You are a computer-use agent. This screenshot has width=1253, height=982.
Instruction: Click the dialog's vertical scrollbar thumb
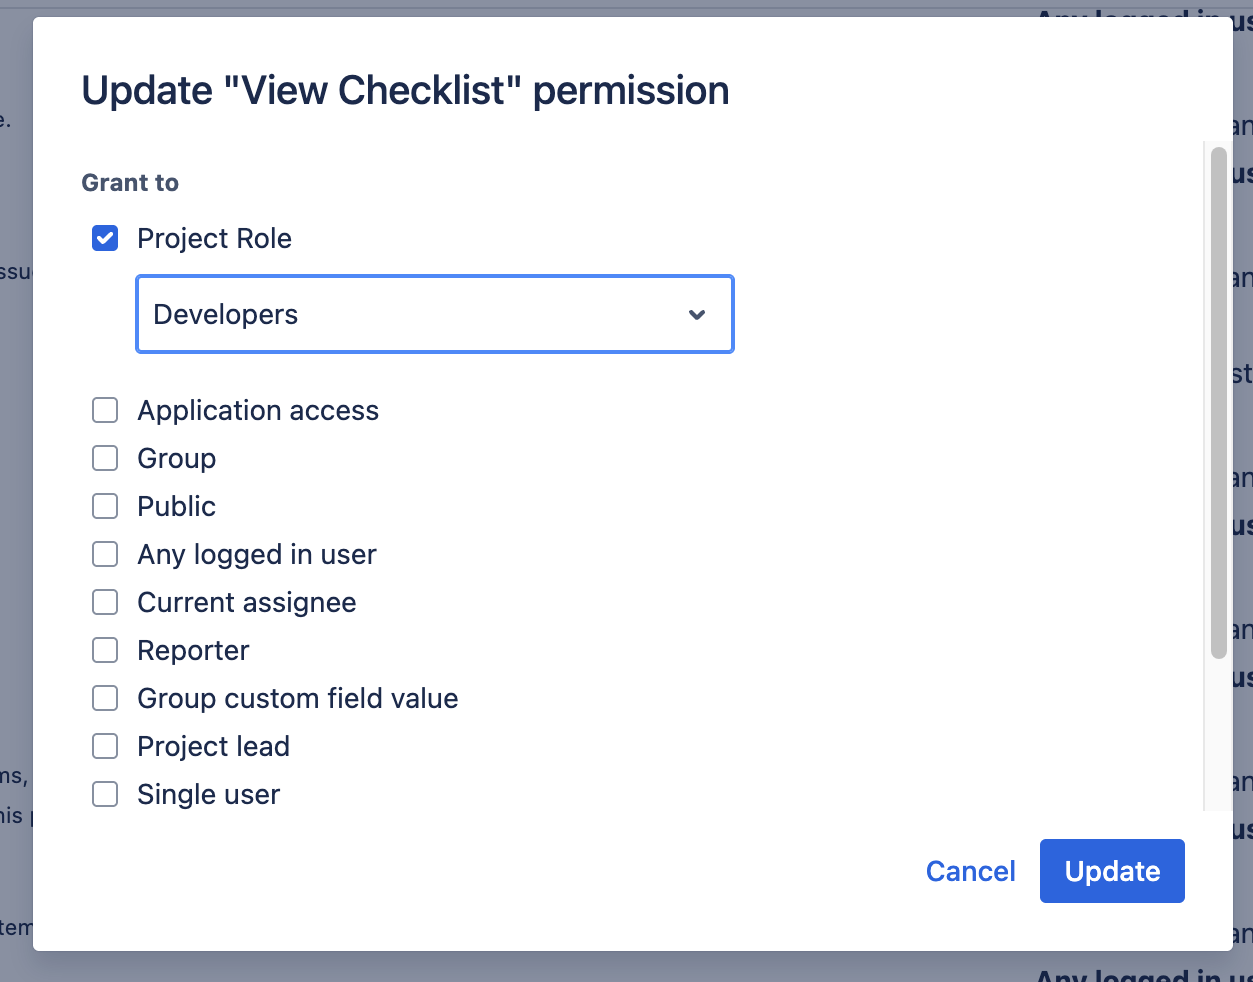1218,400
